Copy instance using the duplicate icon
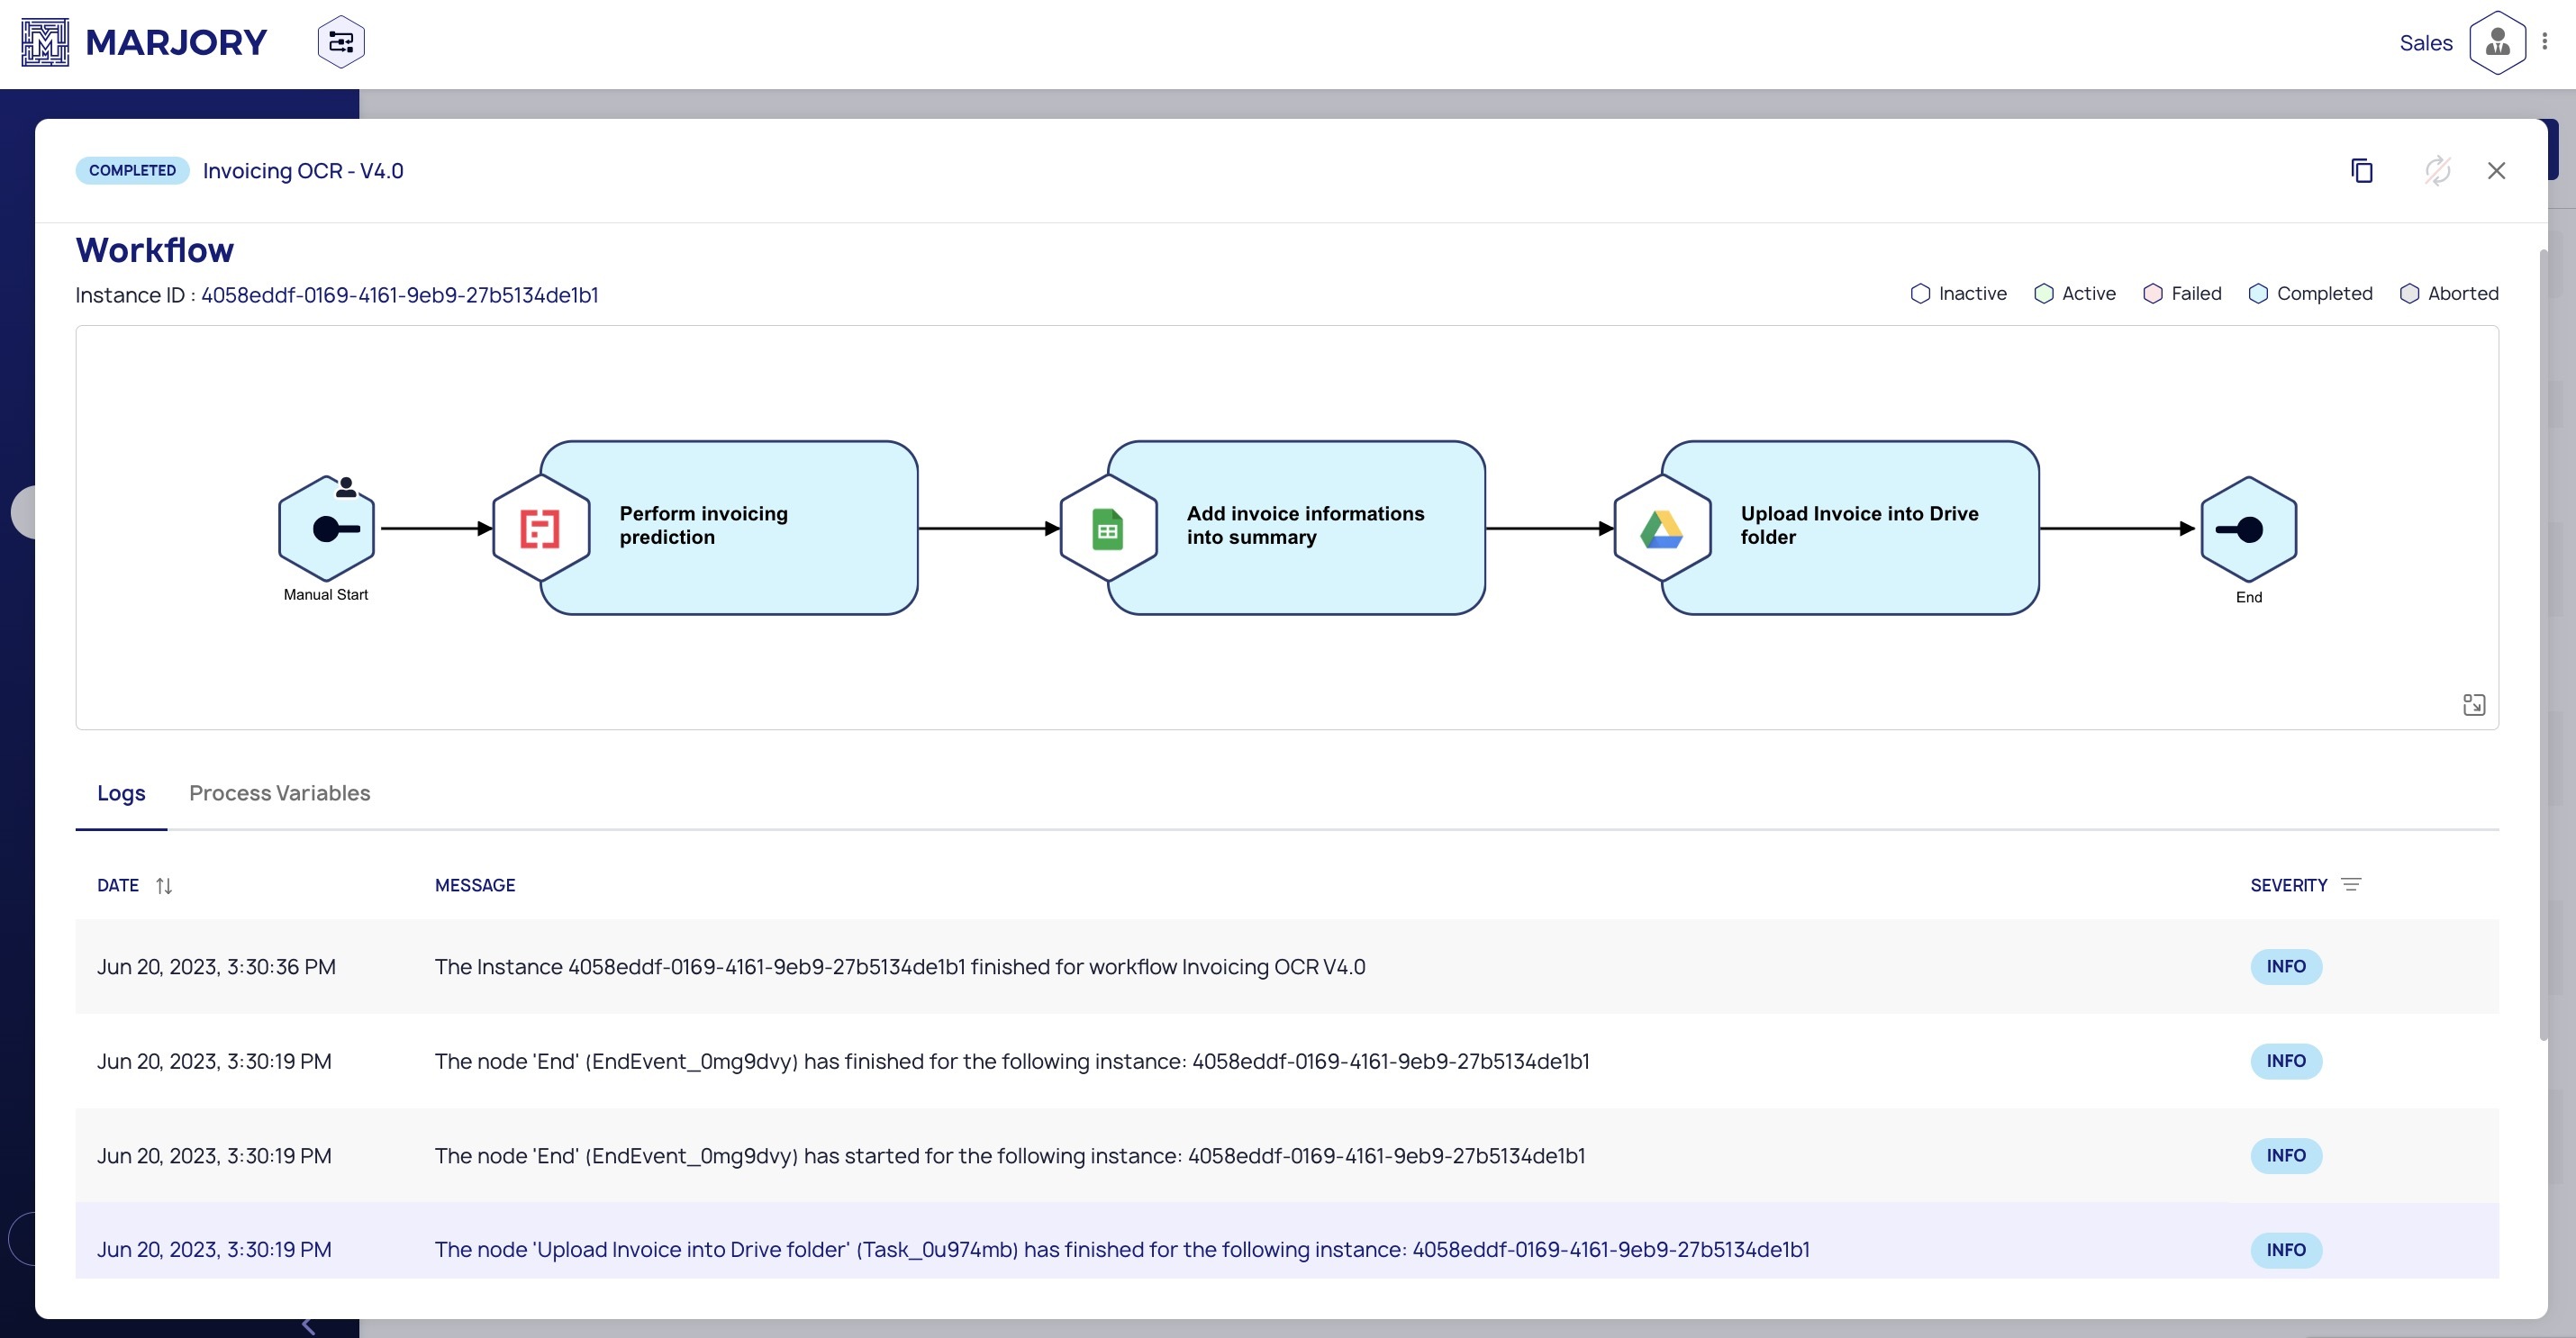Image resolution: width=2576 pixels, height=1338 pixels. click(x=2362, y=171)
